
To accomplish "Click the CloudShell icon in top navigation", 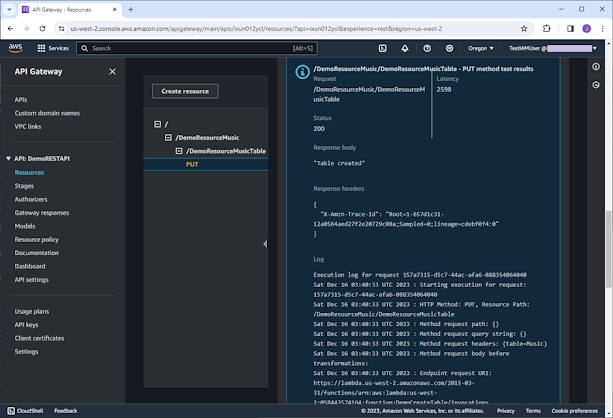I will click(x=382, y=48).
